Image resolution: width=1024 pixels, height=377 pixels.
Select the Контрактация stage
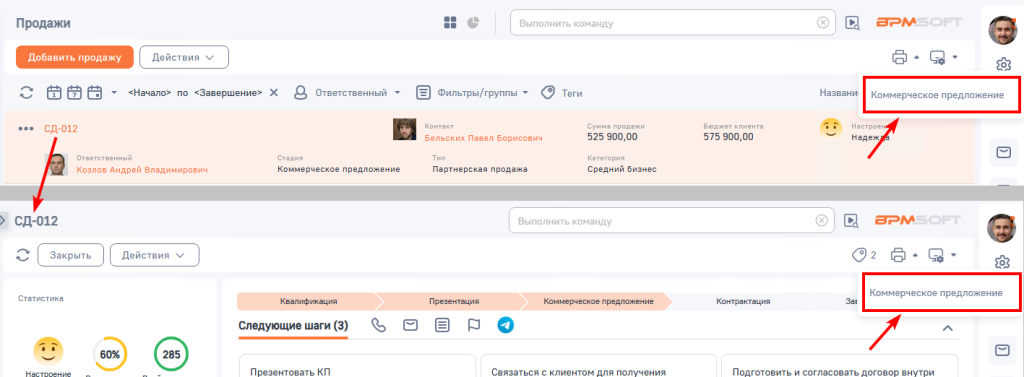(x=743, y=301)
